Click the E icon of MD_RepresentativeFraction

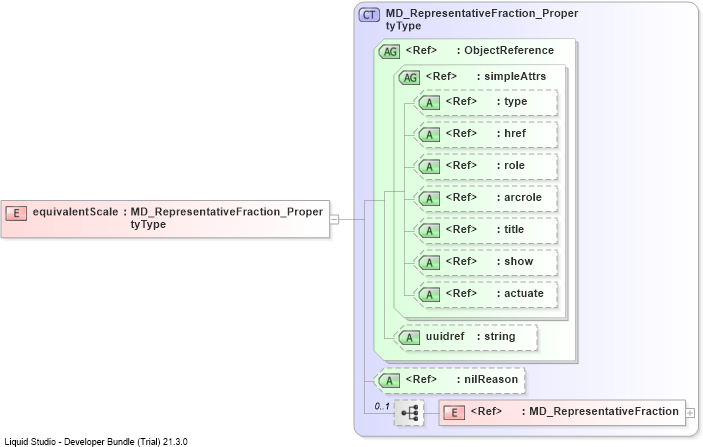click(454, 413)
